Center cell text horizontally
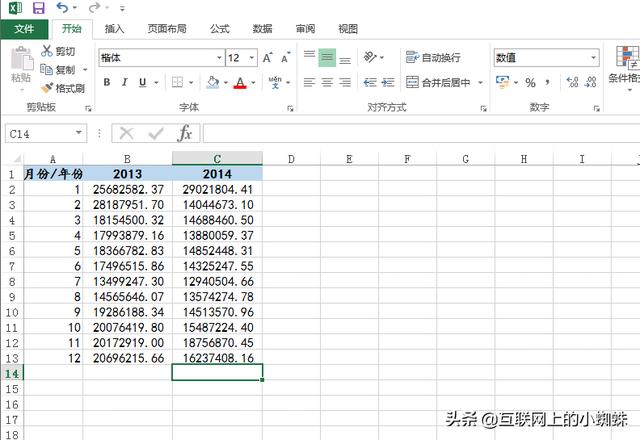 pos(327,82)
